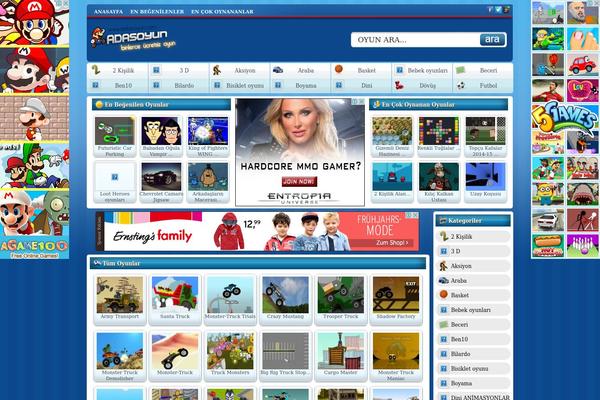This screenshot has width=600, height=400.
Task: Open the Boyama link in Kategoriler sidebar
Action: [x=461, y=383]
